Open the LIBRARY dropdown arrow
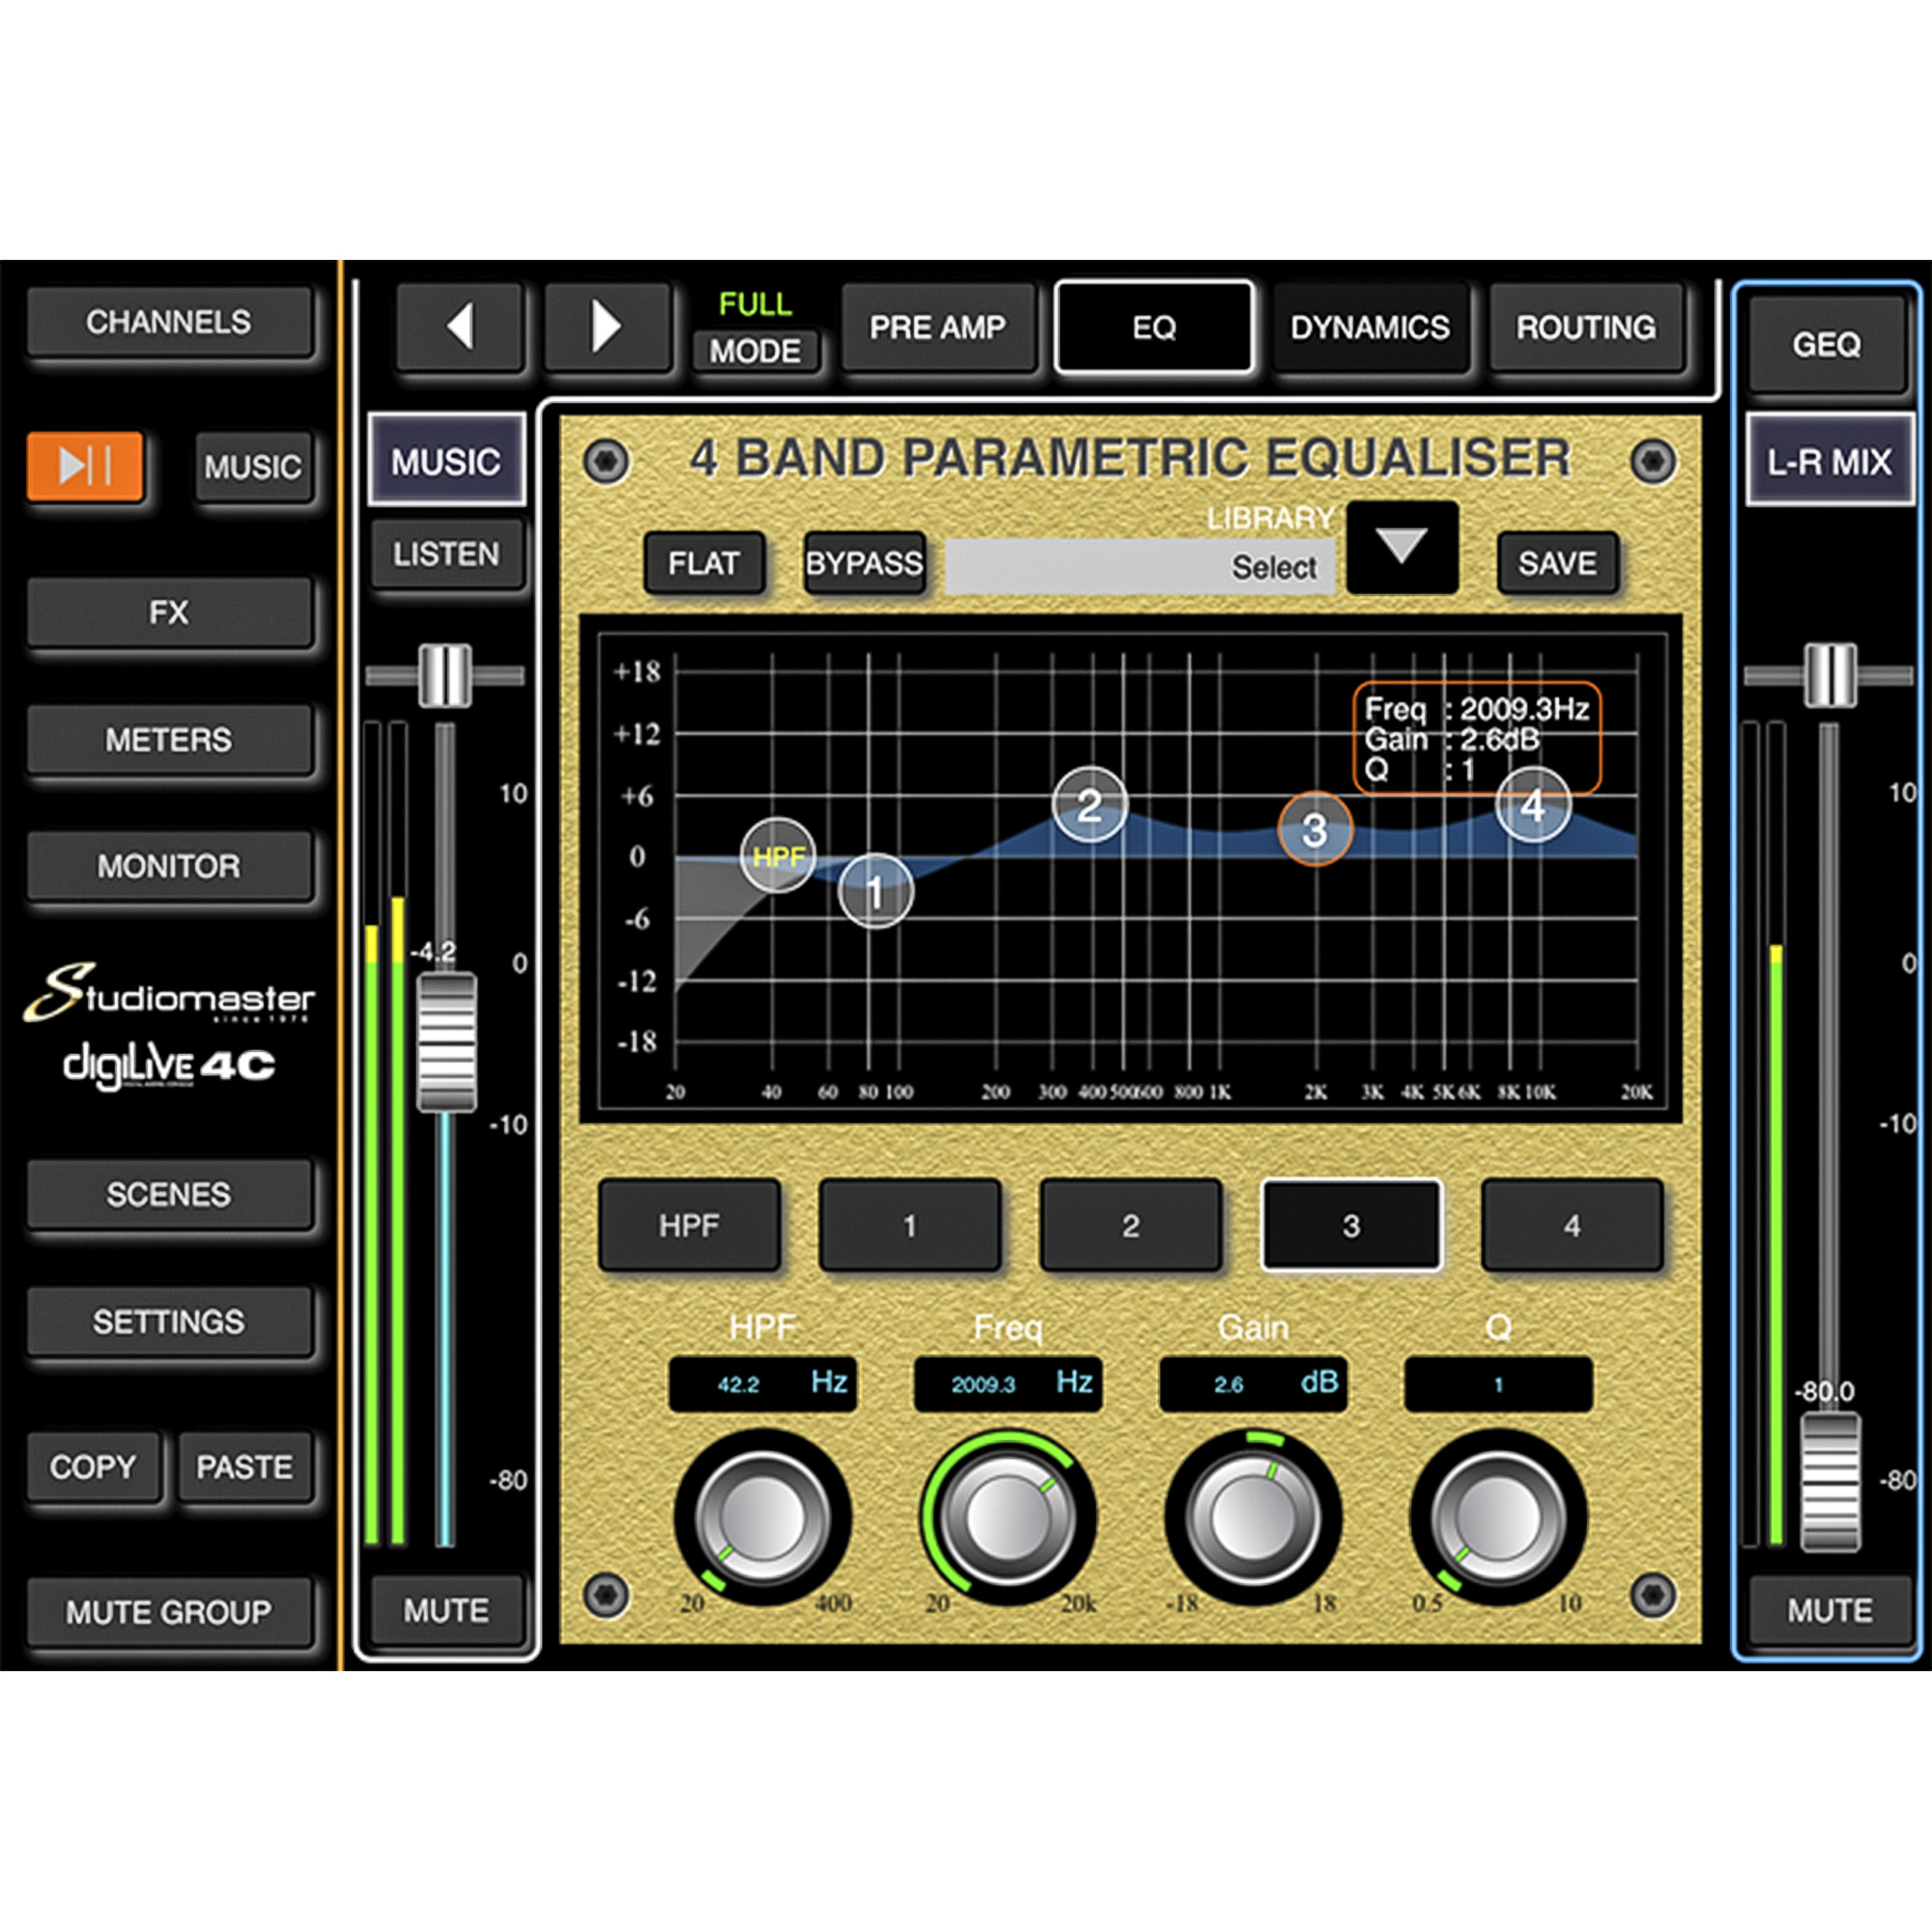 click(1401, 548)
